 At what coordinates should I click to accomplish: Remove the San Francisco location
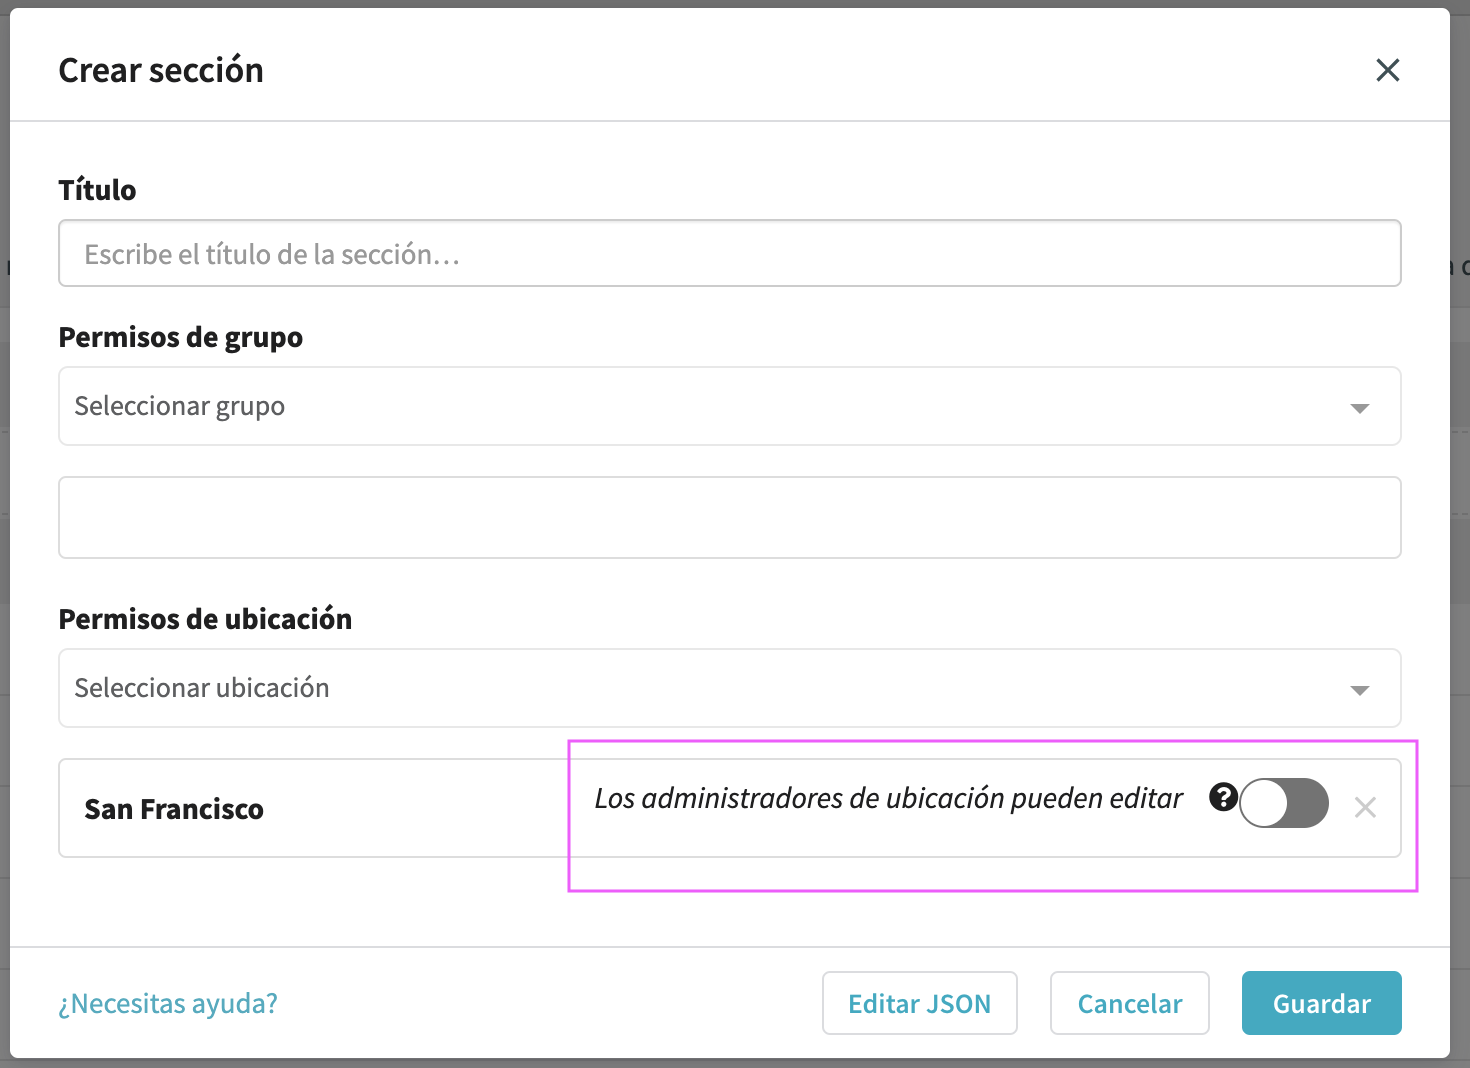coord(1365,807)
